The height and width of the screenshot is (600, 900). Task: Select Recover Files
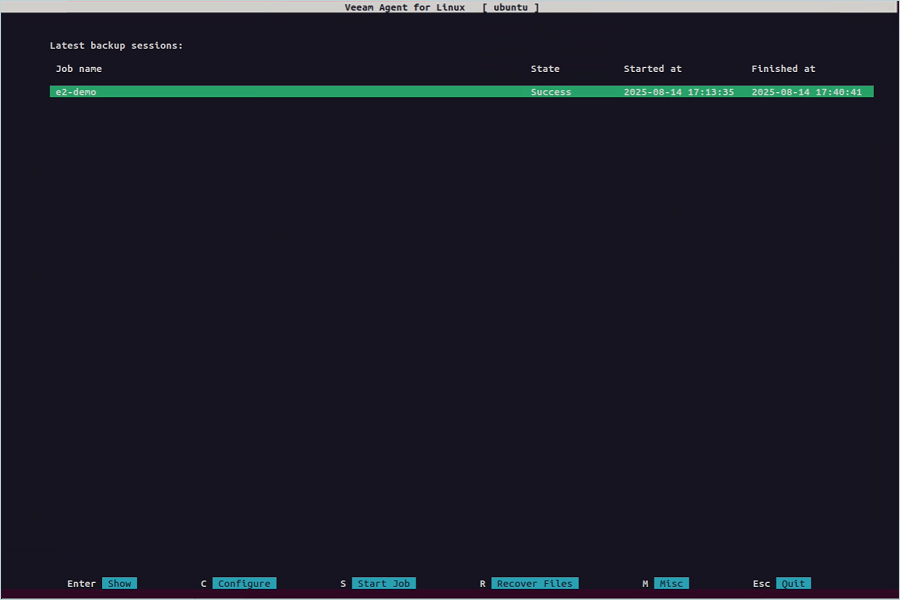click(x=534, y=583)
